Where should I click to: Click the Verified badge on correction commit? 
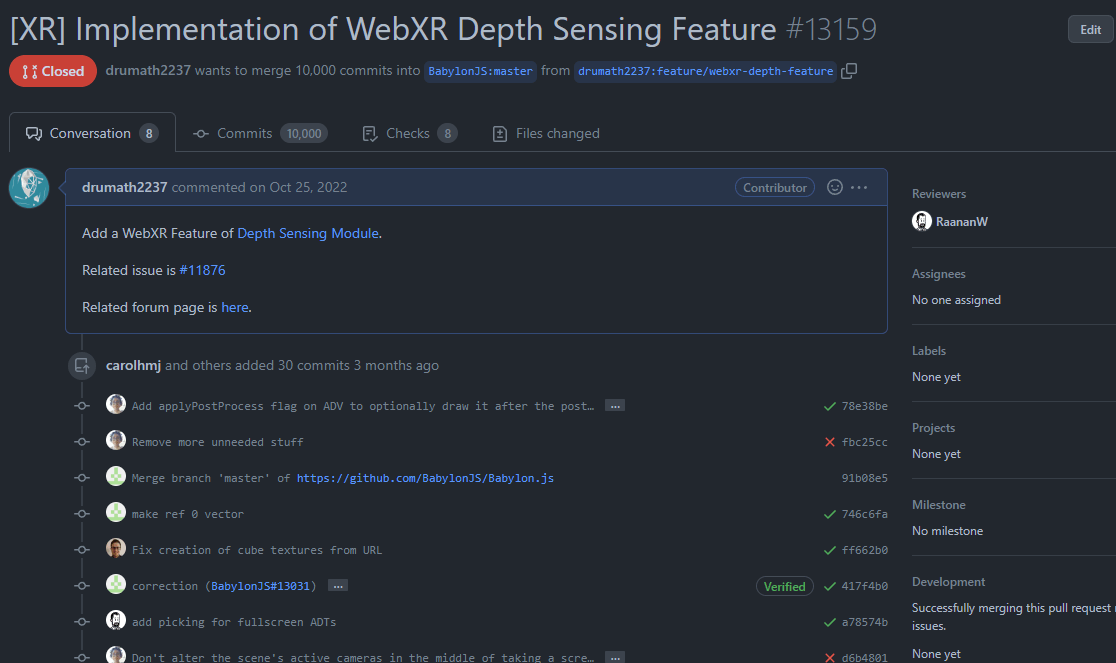pyautogui.click(x=784, y=586)
